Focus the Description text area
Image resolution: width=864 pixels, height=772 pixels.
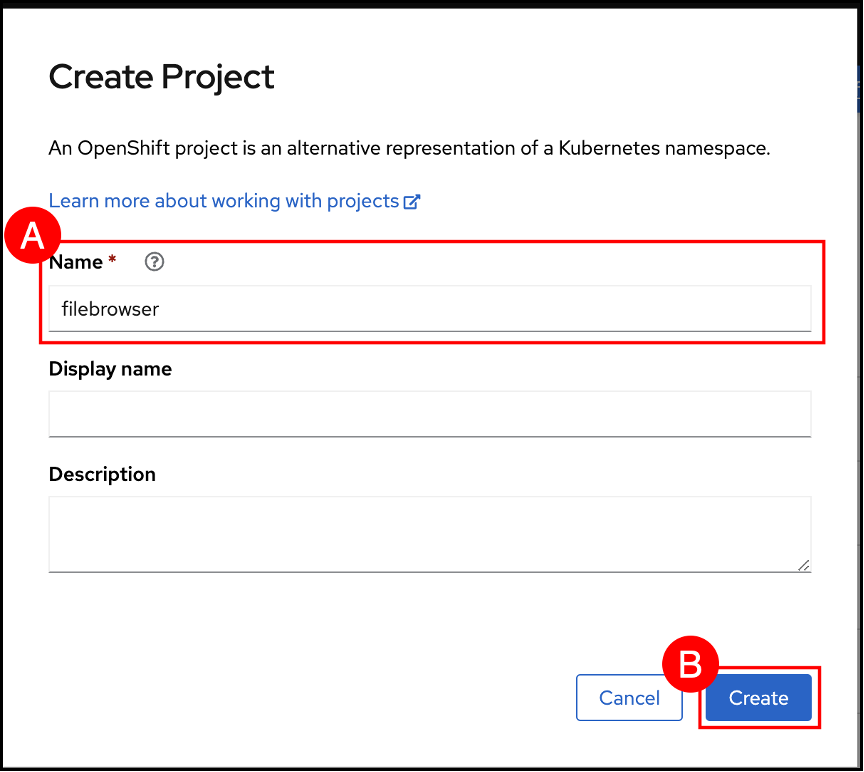coord(429,533)
